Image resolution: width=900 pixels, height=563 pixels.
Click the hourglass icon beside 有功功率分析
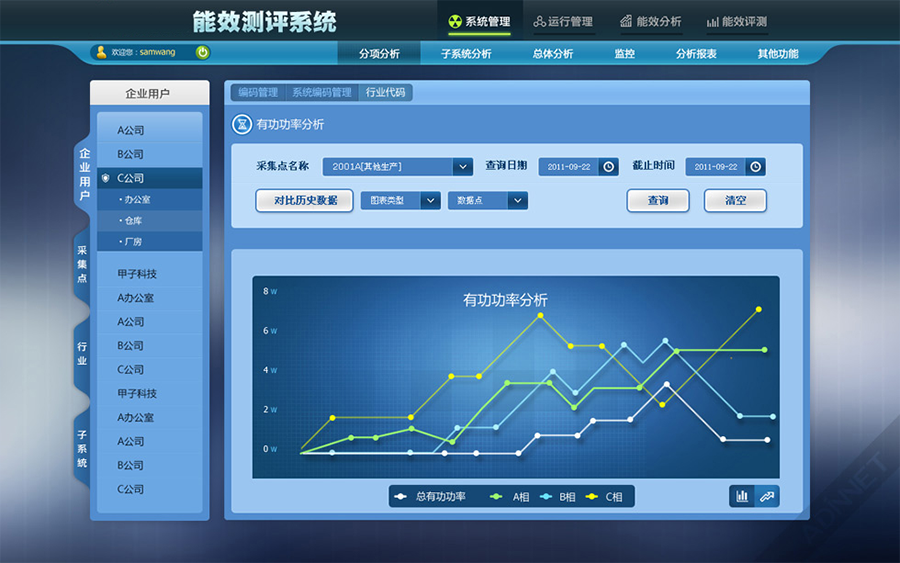pos(242,125)
